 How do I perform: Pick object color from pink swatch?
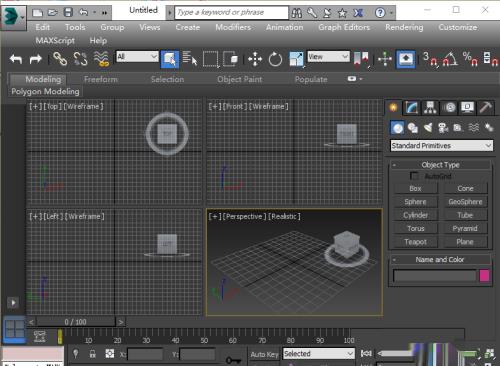click(x=484, y=276)
